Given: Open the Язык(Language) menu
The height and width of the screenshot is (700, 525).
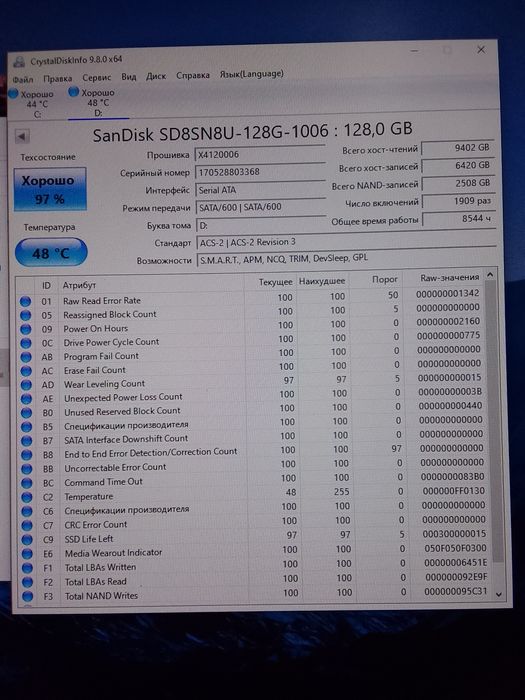Looking at the screenshot, I should pos(251,74).
